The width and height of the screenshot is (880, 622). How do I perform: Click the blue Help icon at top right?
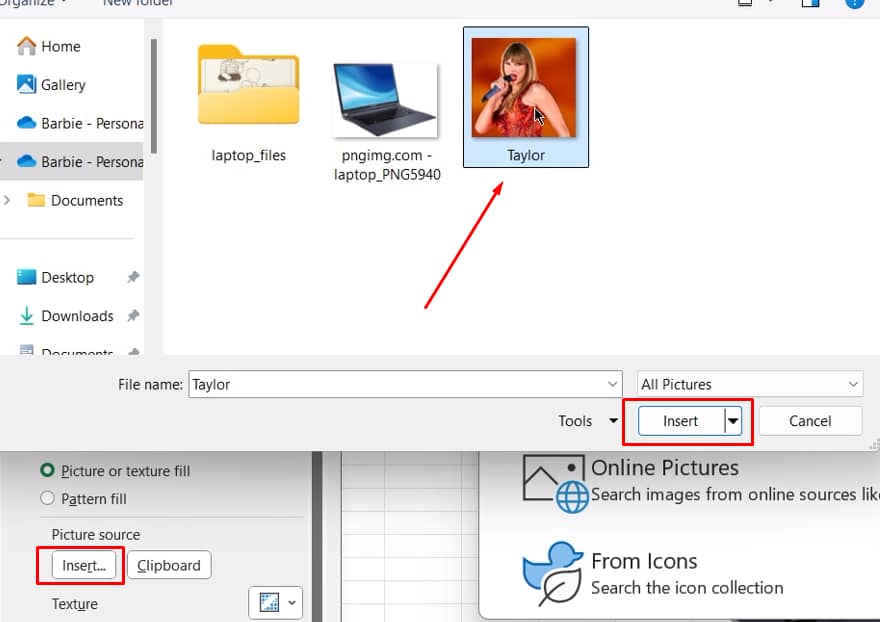coord(859,3)
